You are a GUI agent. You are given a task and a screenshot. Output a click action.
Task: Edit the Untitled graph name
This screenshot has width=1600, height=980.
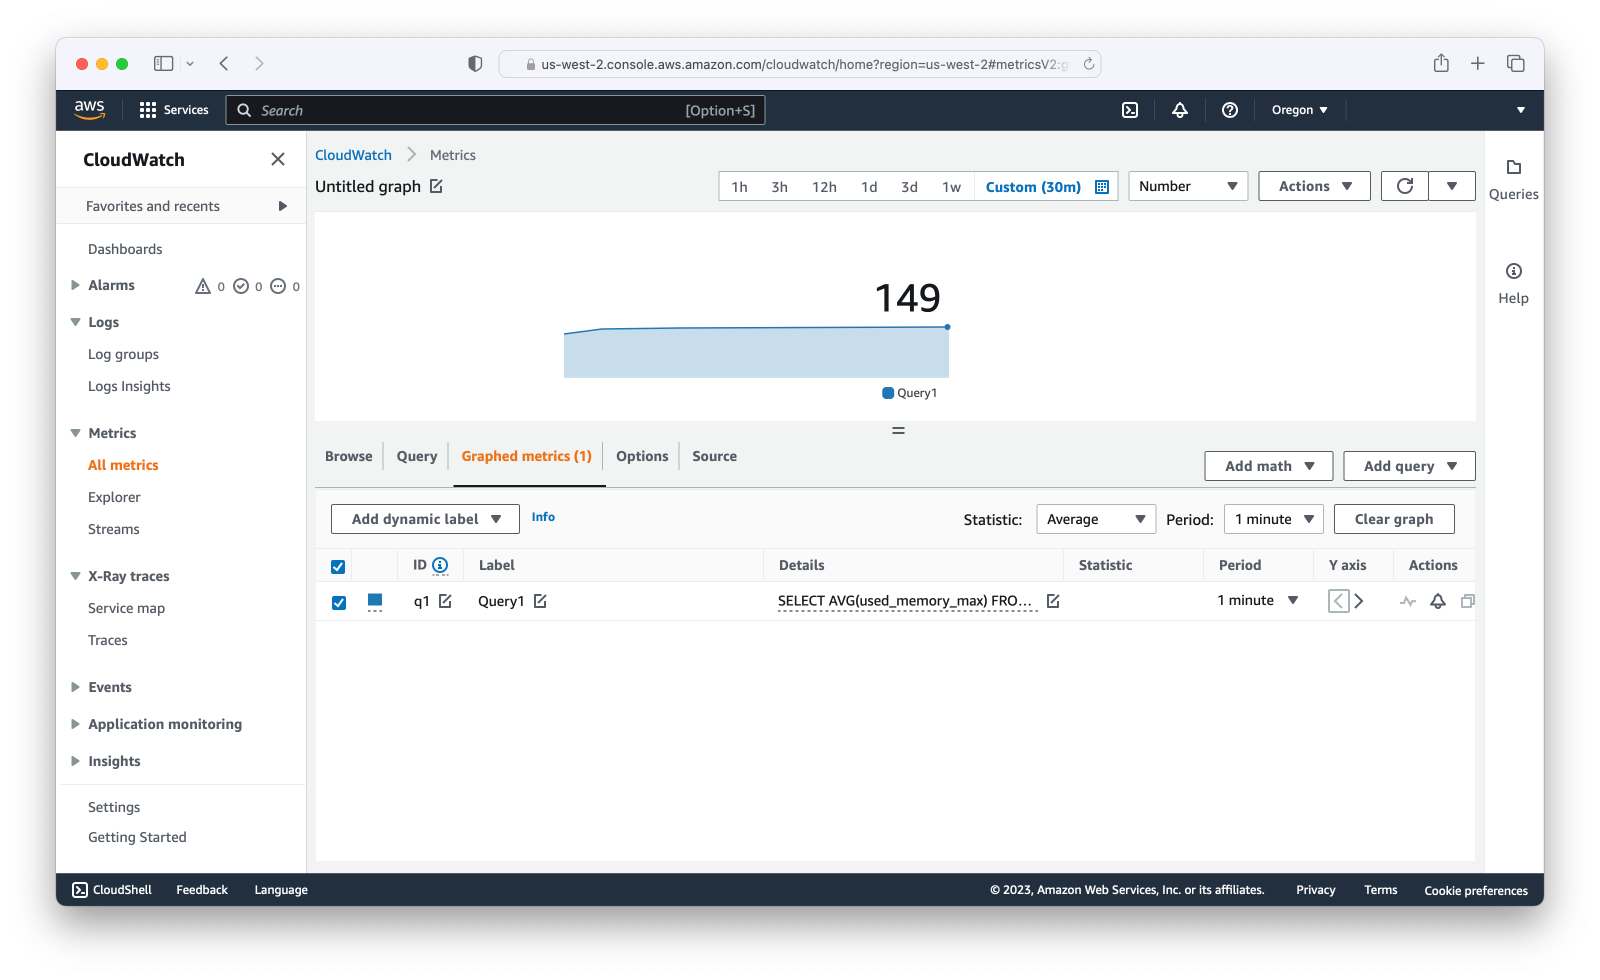pyautogui.click(x=436, y=186)
